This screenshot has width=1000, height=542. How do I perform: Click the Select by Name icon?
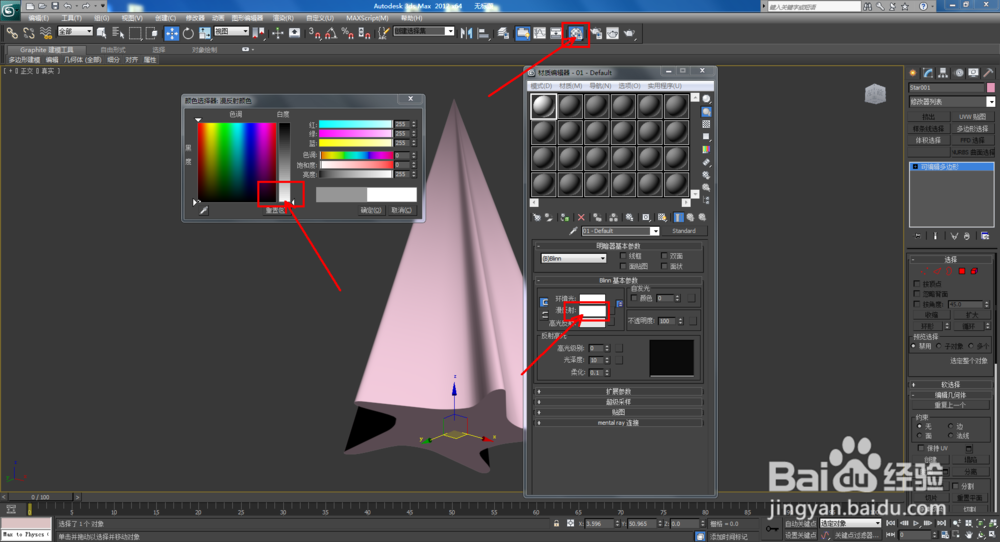[118, 33]
